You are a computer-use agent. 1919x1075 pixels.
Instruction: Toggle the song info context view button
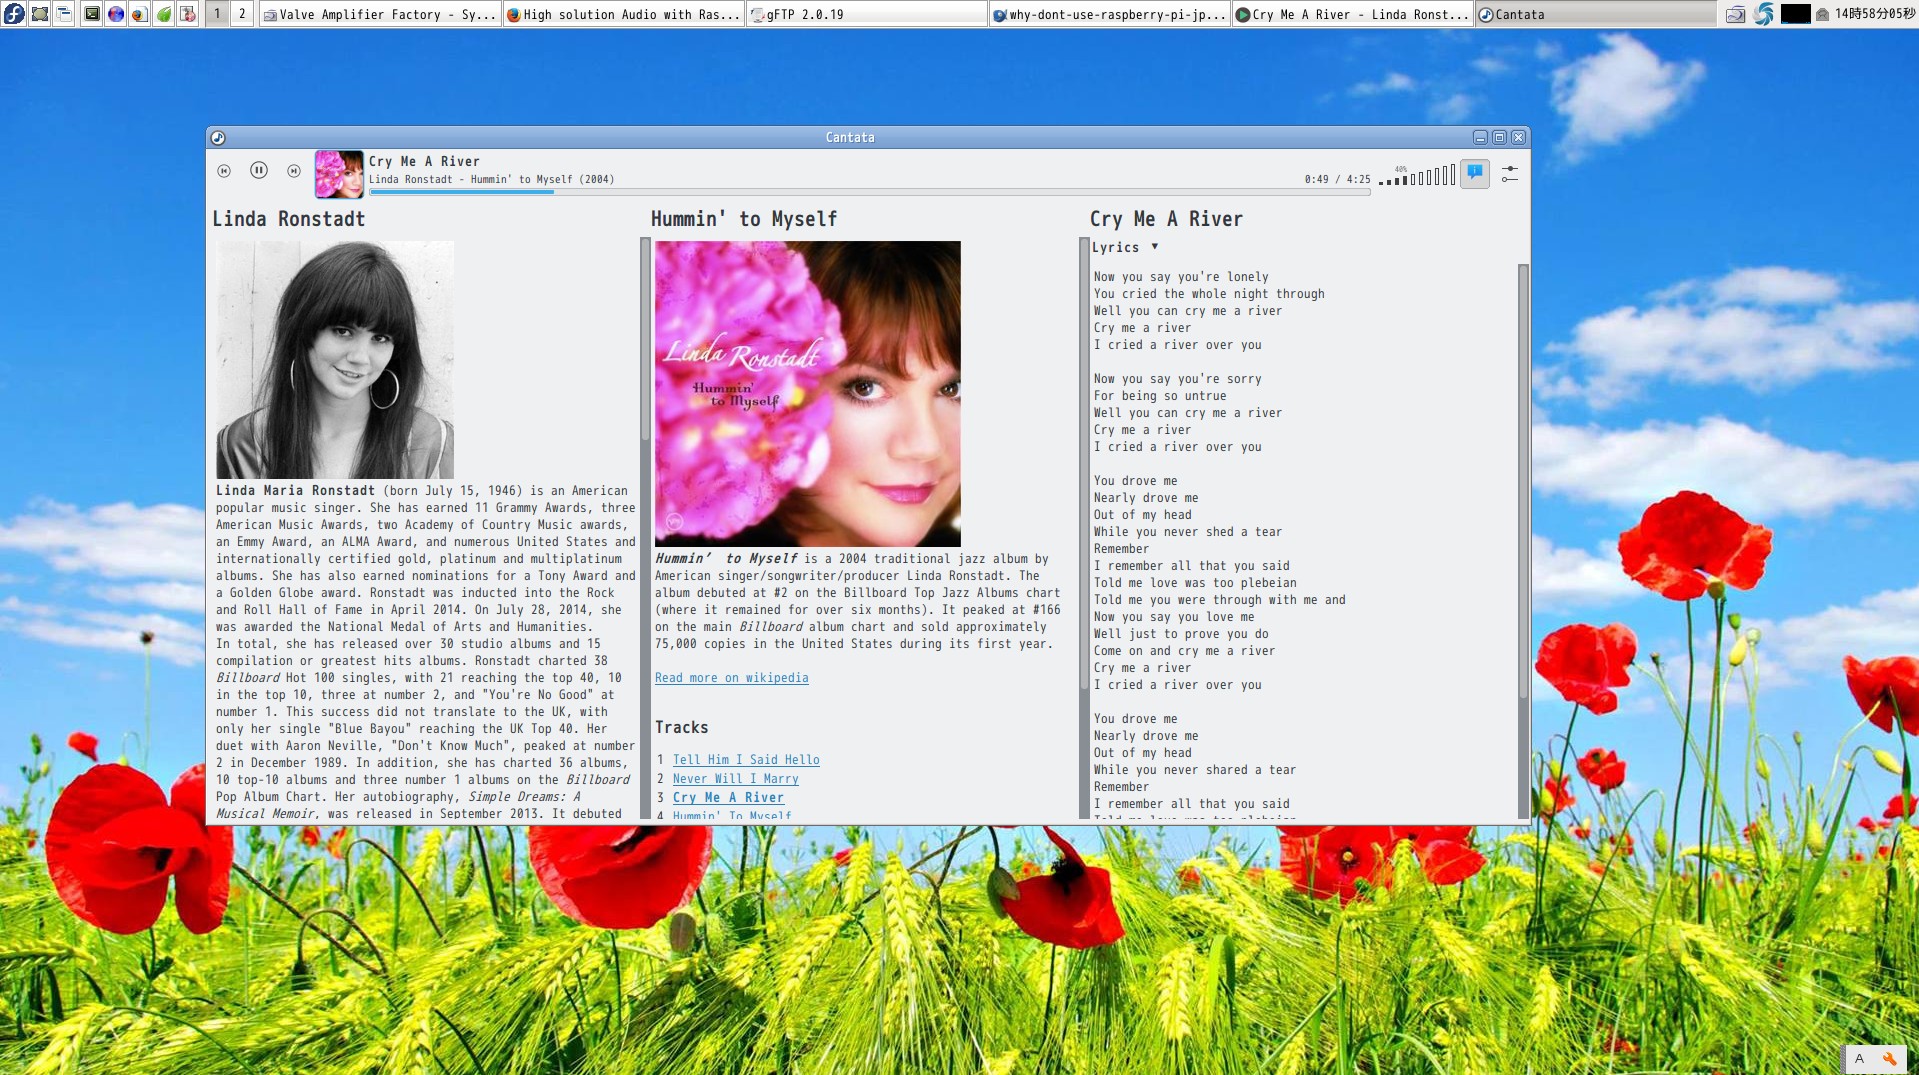click(1474, 173)
